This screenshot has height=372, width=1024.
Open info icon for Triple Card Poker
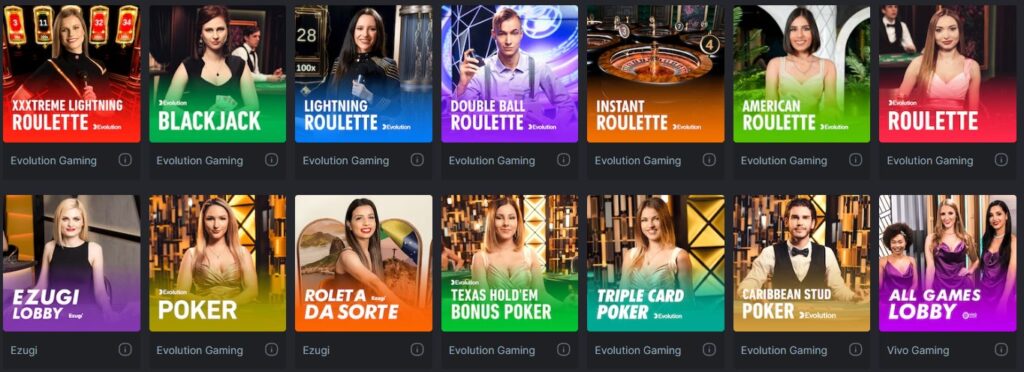pos(709,350)
